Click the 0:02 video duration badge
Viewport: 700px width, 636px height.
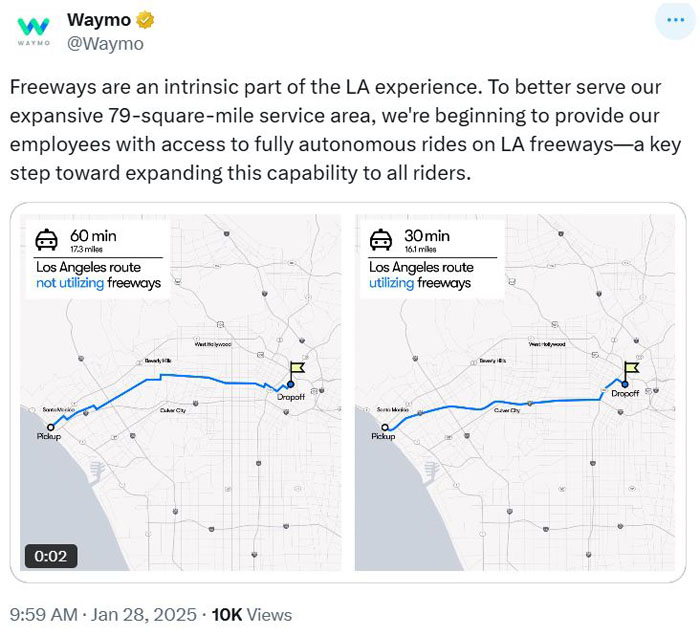coord(51,556)
